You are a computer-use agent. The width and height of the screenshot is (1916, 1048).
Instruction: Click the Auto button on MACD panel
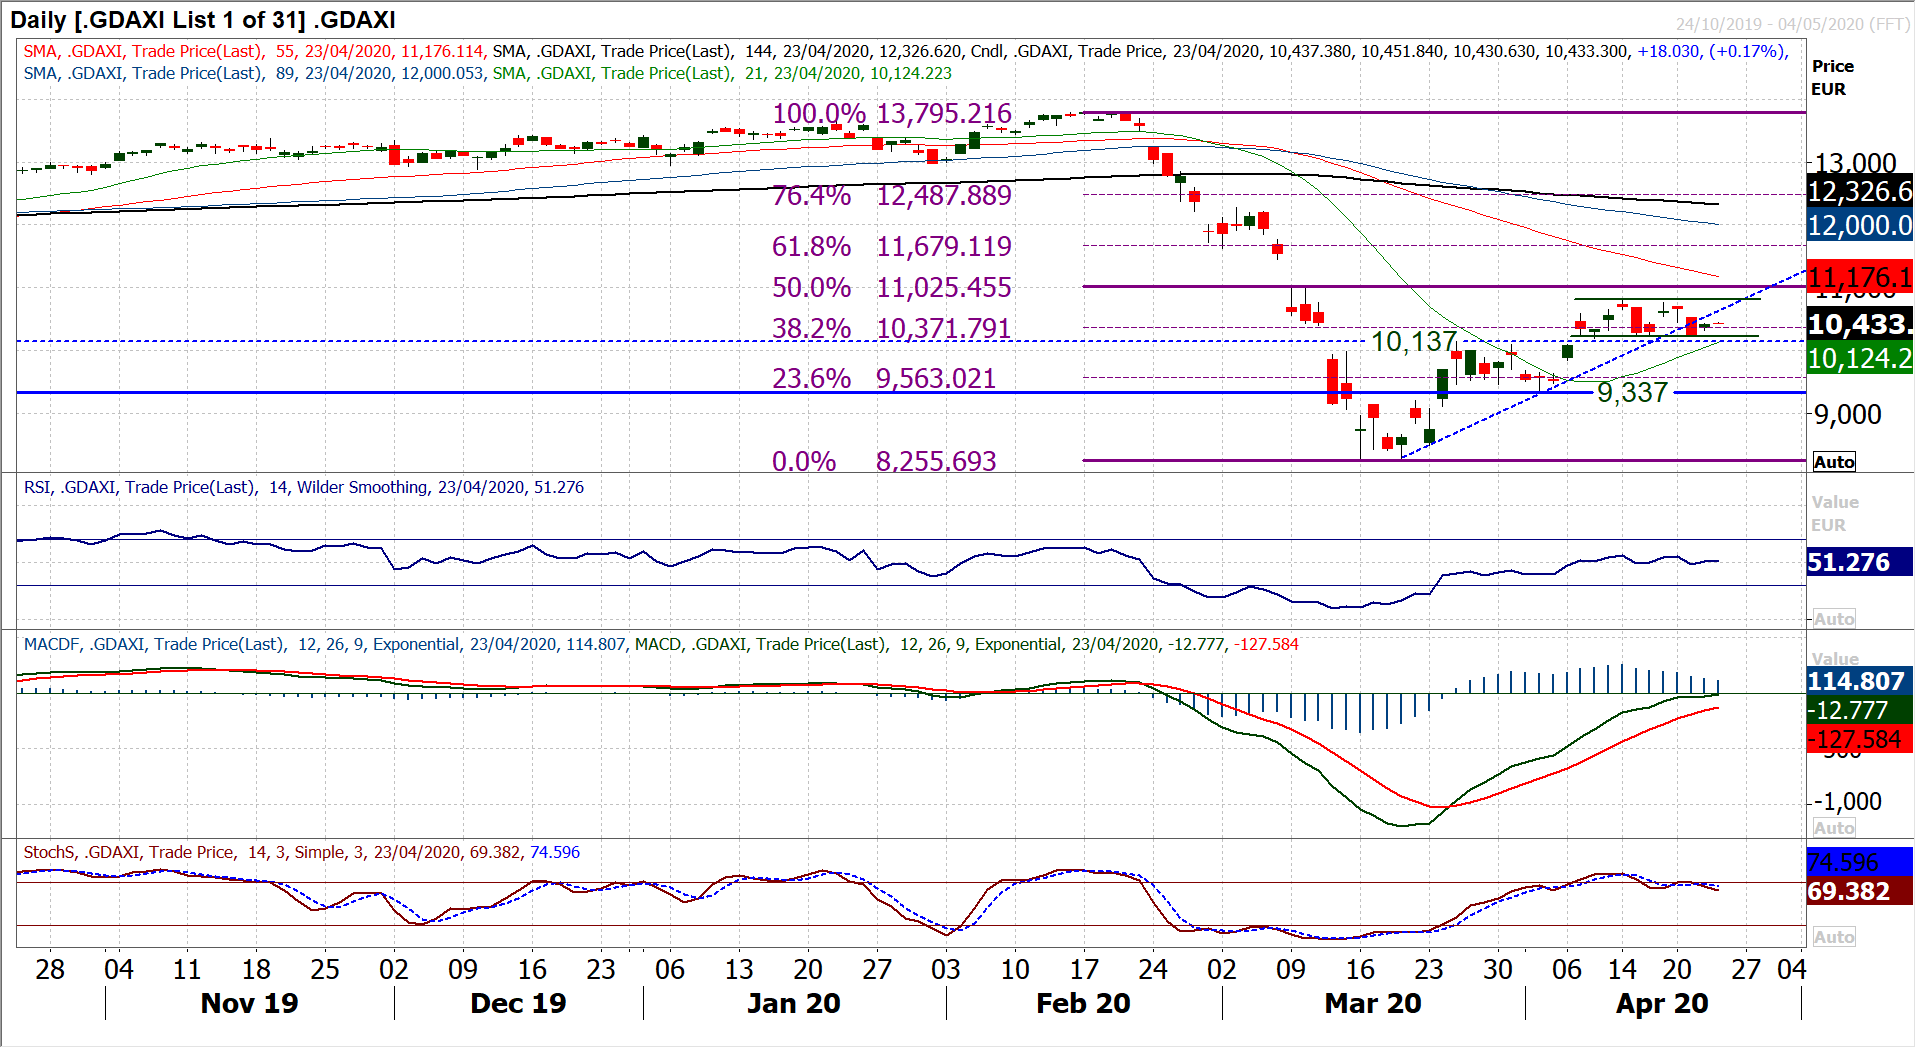(1834, 828)
